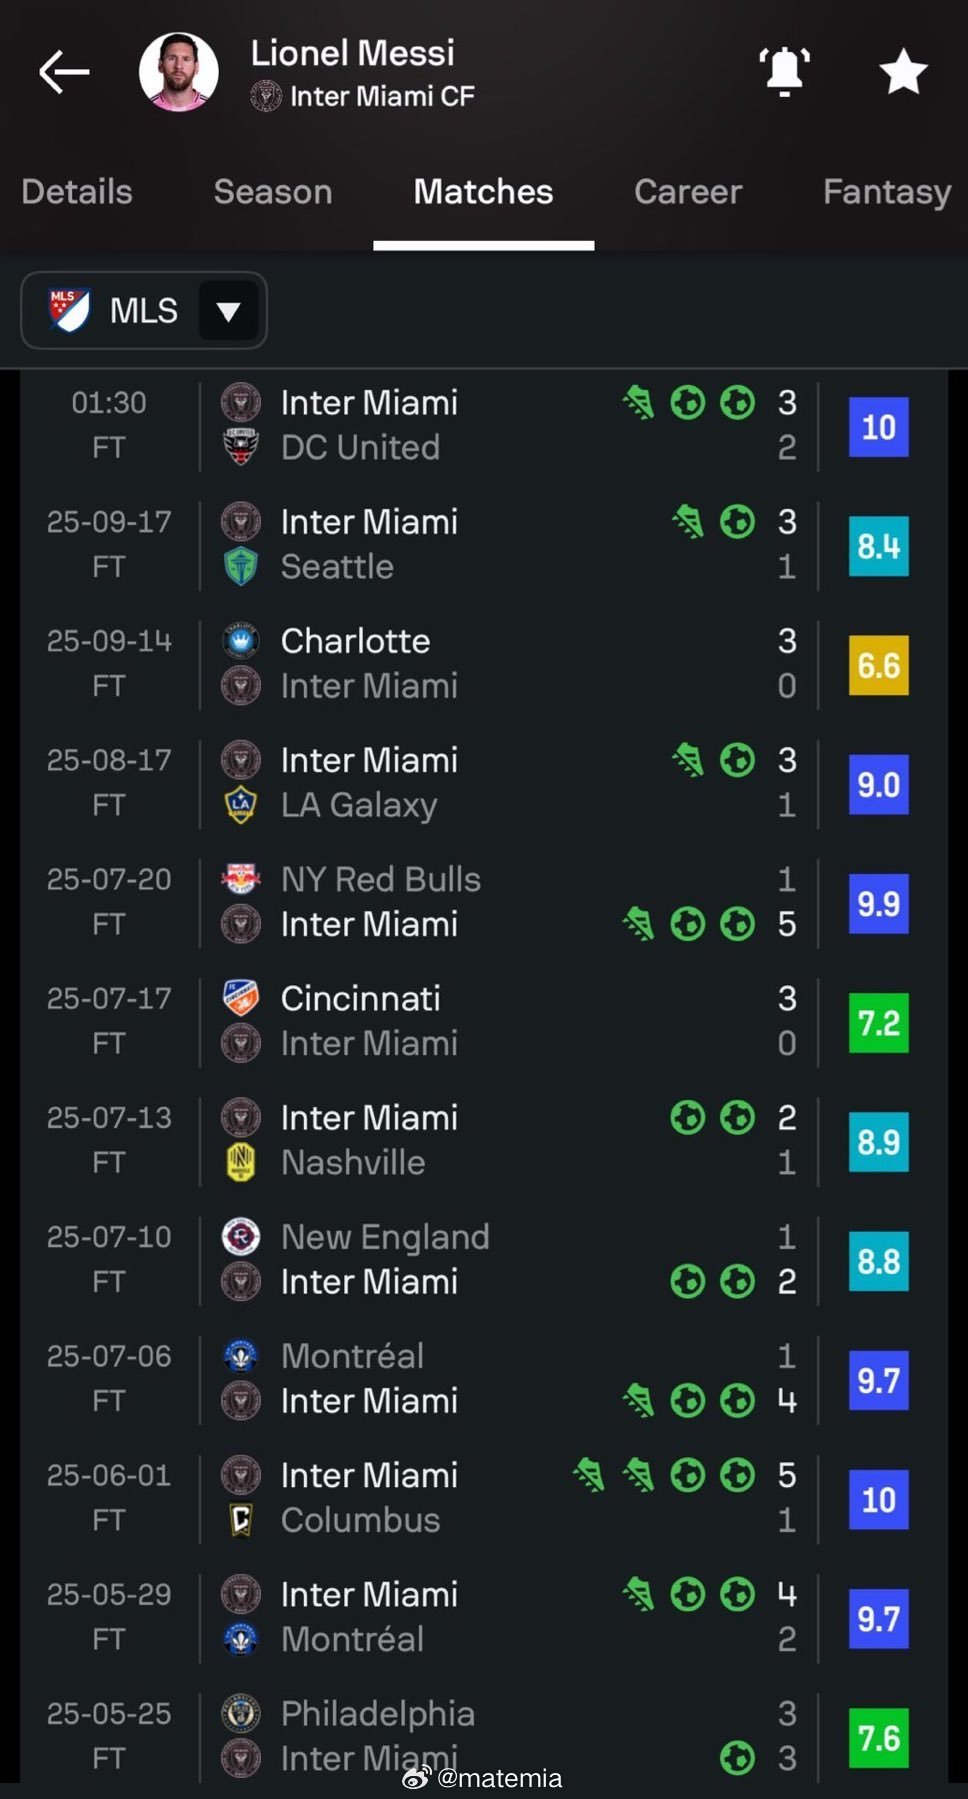Toggle the favorite star for Lionel Messi
Viewport: 968px width, 1799px height.
pos(903,72)
